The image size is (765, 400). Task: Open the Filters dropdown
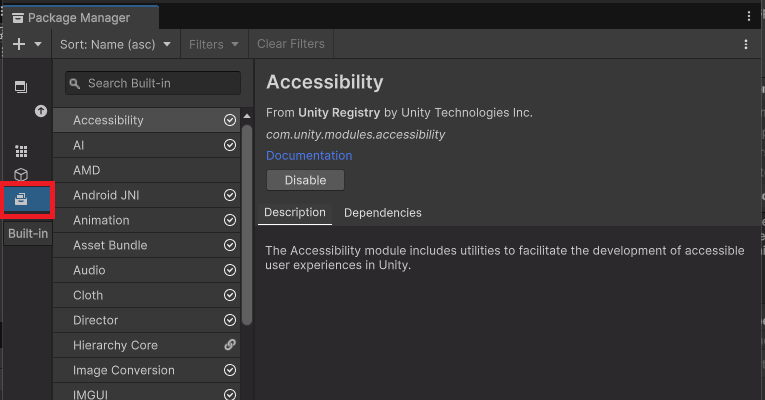(x=214, y=44)
